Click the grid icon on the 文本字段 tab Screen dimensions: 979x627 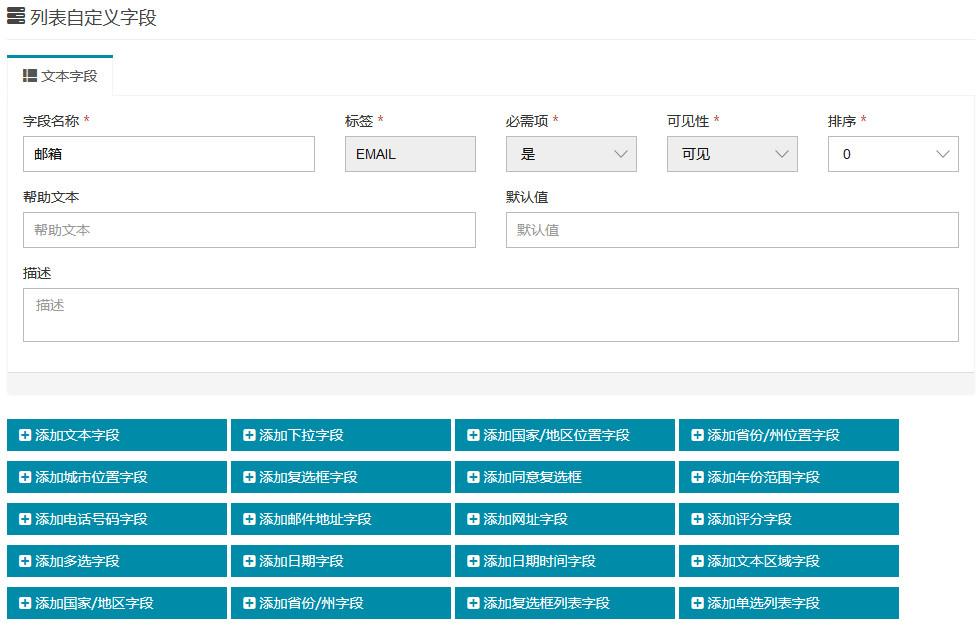tap(29, 76)
